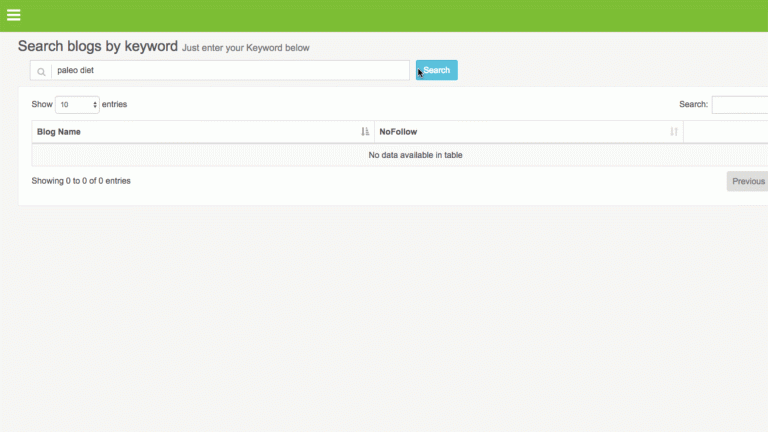Focus the keyword field containing 'paleo diet'
Image resolution: width=768 pixels, height=432 pixels.
230,71
